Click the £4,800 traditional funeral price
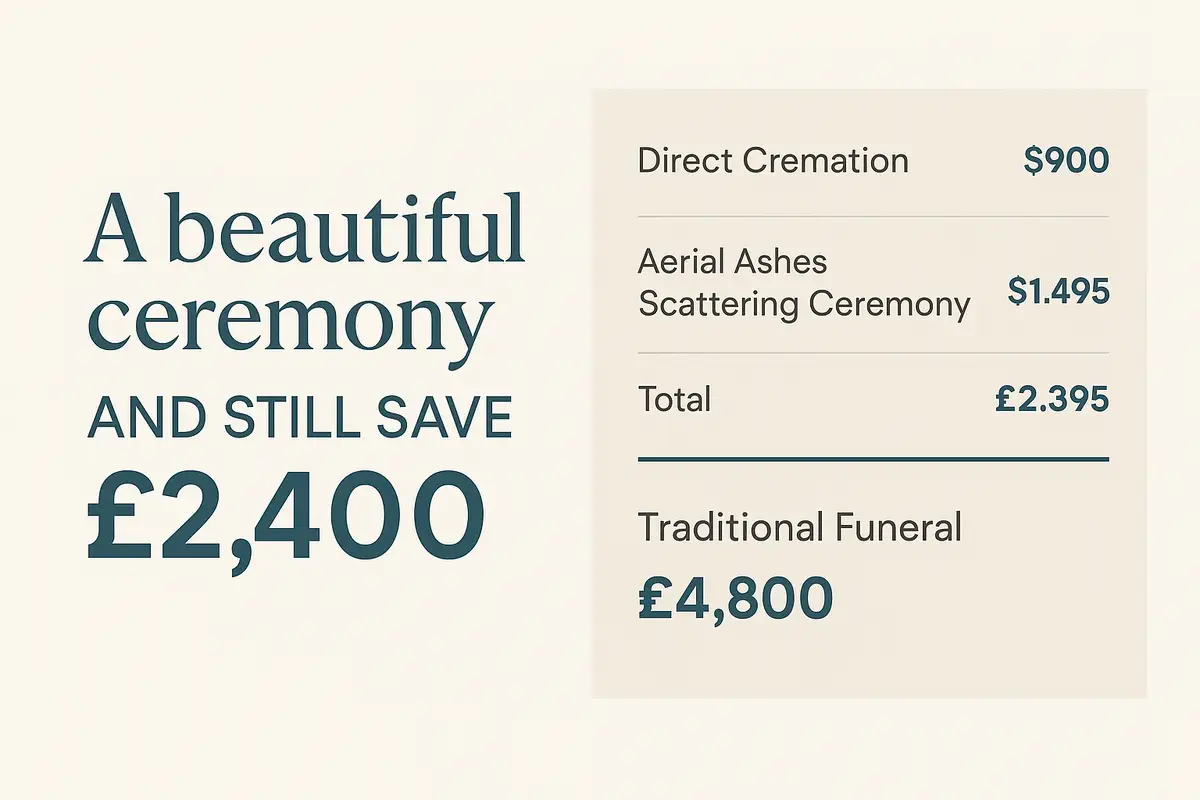The width and height of the screenshot is (1200, 800). pyautogui.click(x=735, y=599)
